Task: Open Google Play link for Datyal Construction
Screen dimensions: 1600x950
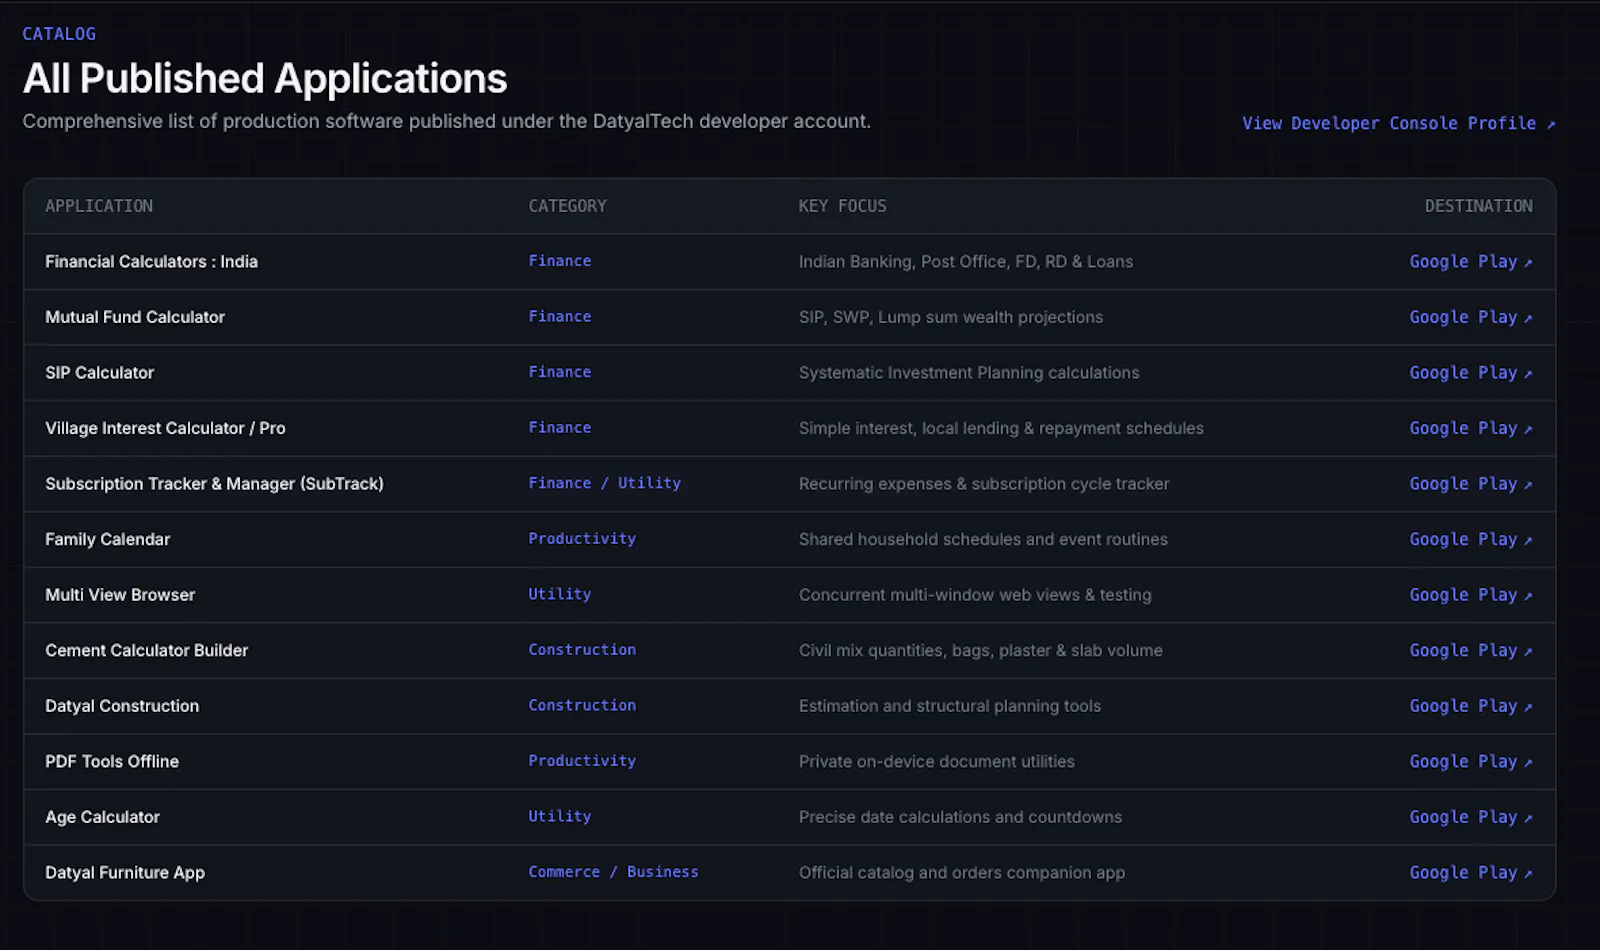Action: (x=1471, y=705)
